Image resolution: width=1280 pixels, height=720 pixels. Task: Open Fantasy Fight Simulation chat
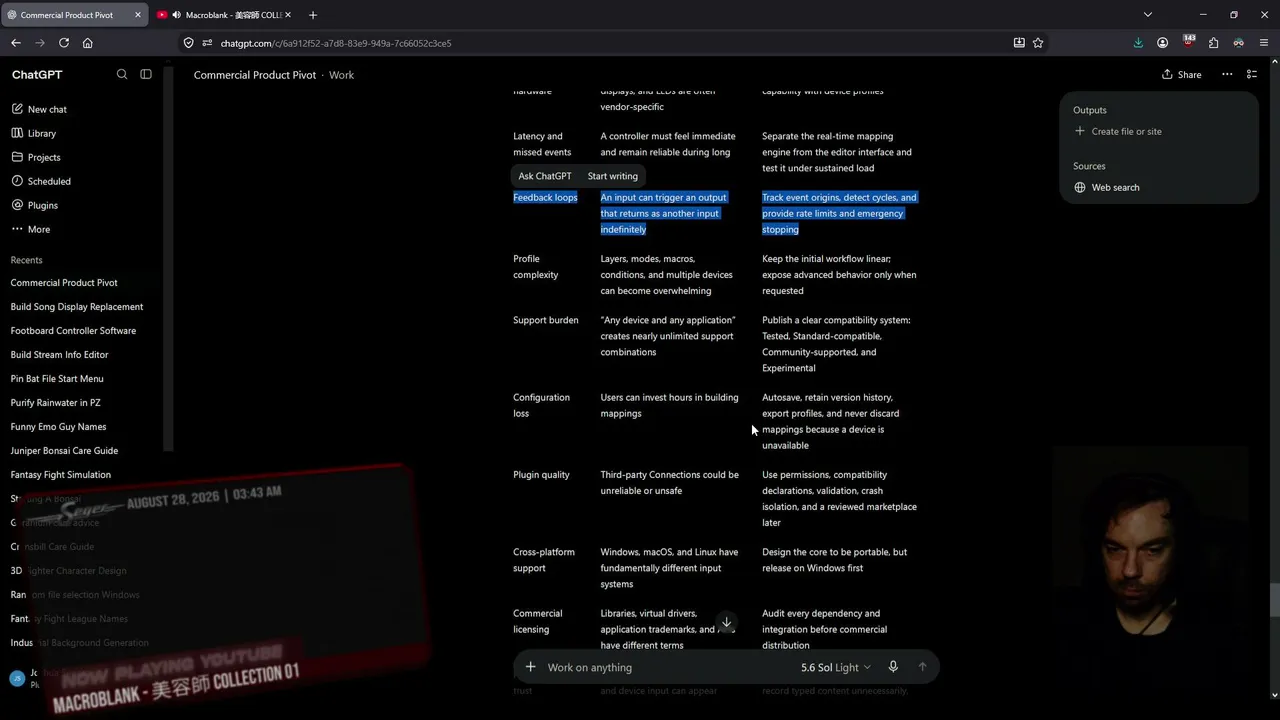[61, 475]
